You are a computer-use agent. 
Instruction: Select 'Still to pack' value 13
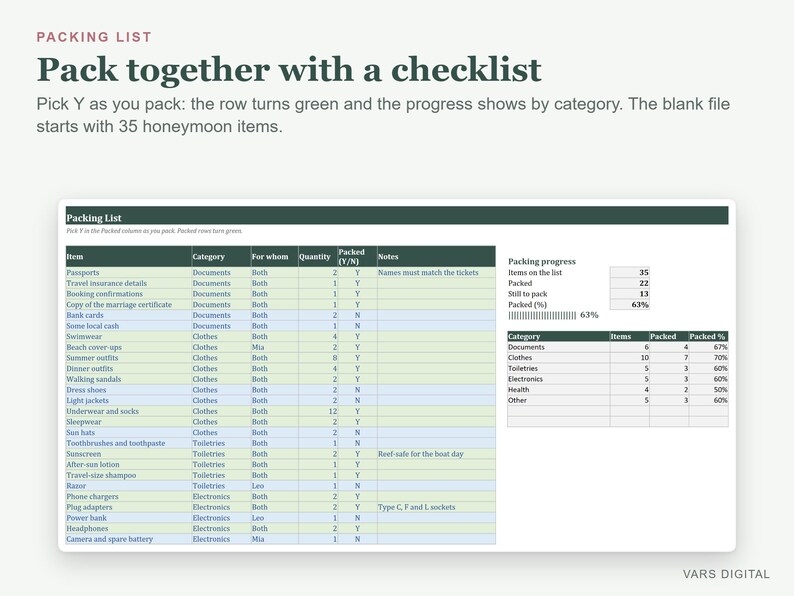[x=629, y=294]
